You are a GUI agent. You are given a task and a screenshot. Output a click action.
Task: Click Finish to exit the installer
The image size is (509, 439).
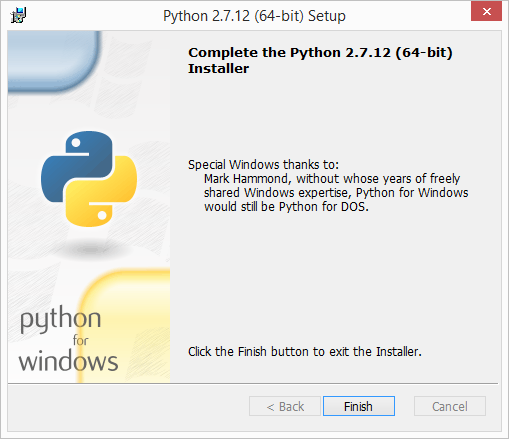pos(359,406)
